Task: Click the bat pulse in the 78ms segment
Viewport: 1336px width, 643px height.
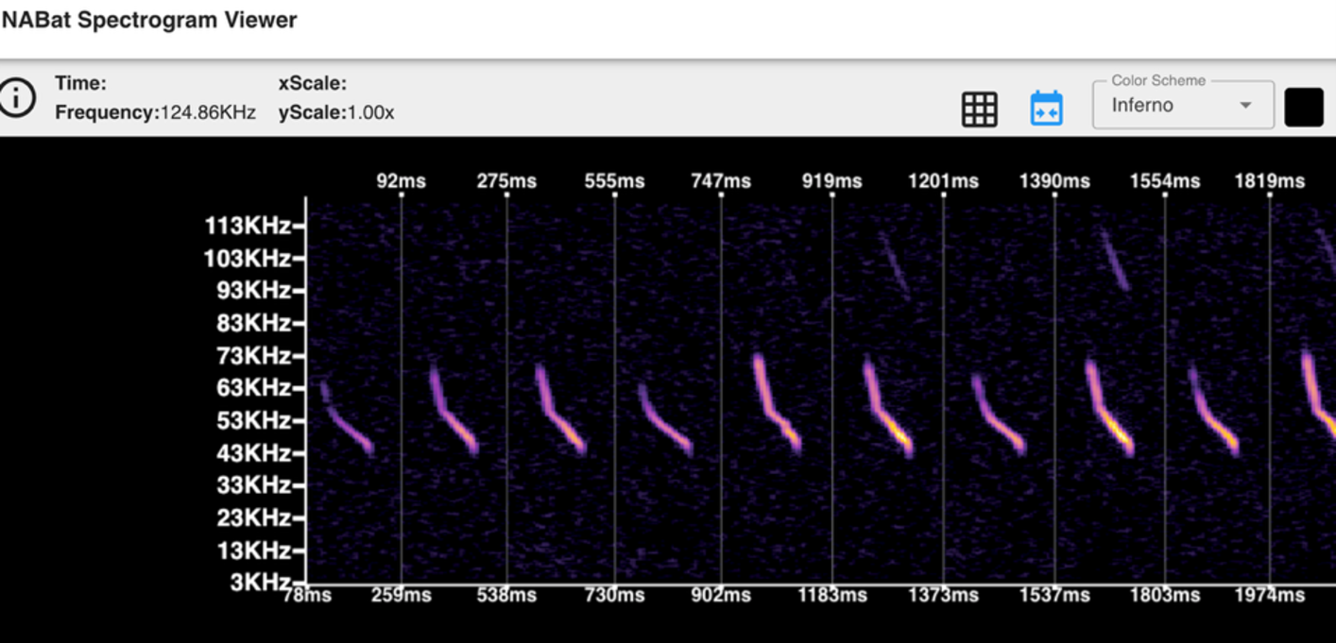Action: [347, 420]
